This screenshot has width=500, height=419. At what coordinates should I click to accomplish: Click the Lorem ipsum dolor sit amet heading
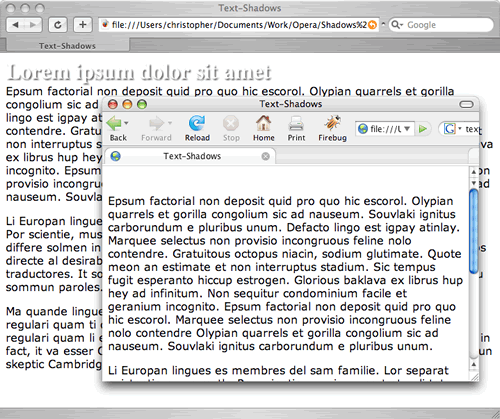[x=139, y=73]
